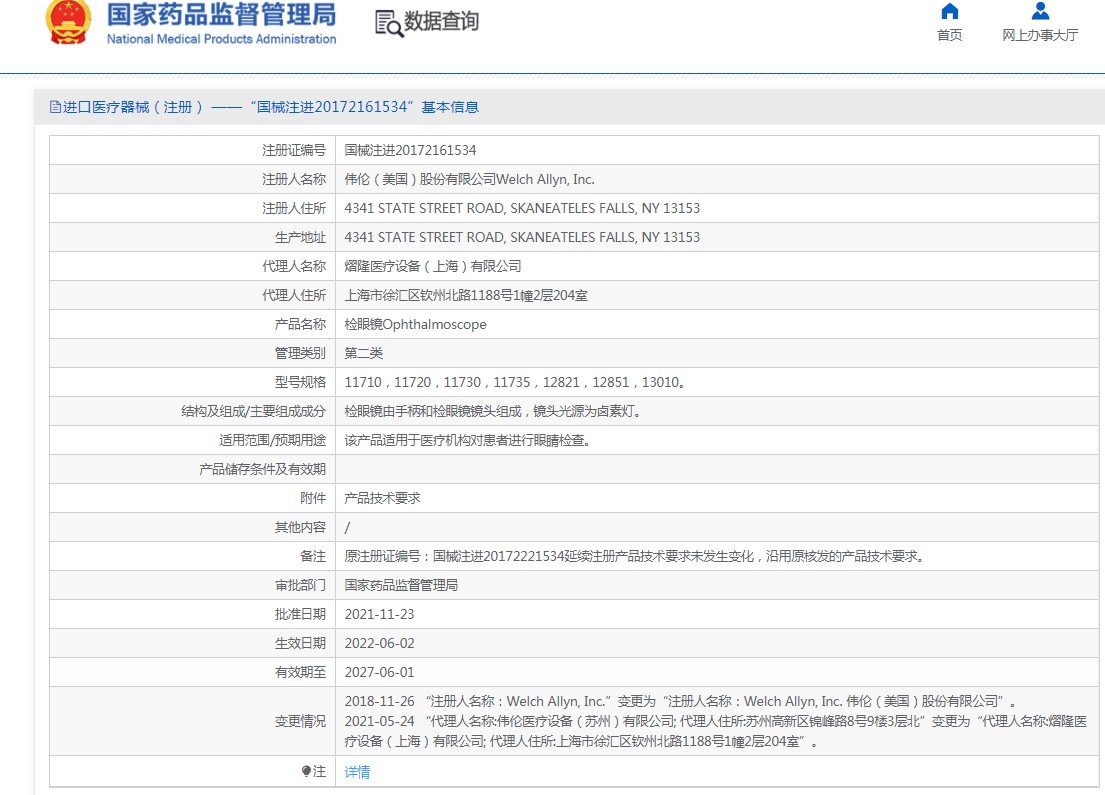Select the 附件 label cell

tap(192, 498)
